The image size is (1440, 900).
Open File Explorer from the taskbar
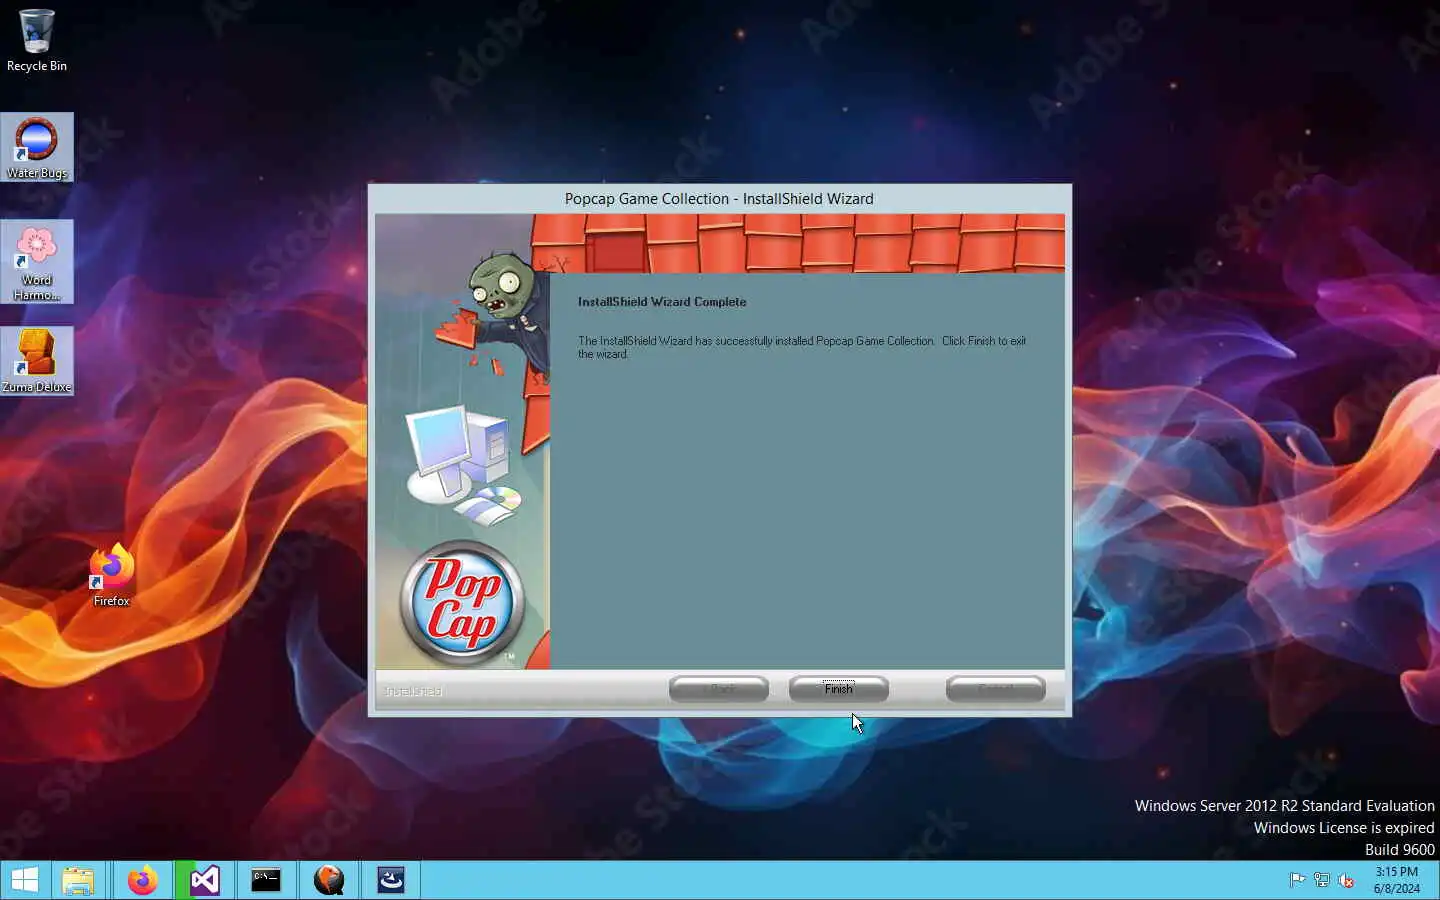78,880
